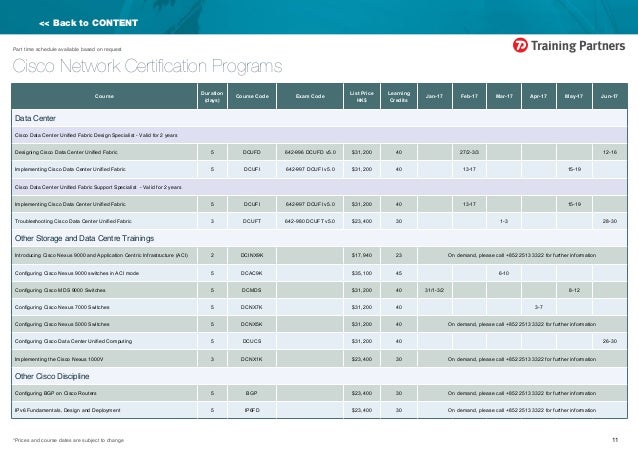This screenshot has height=452, width=638.
Task: Select exam code '642-980 DCUFT v5.0'
Action: (310, 221)
